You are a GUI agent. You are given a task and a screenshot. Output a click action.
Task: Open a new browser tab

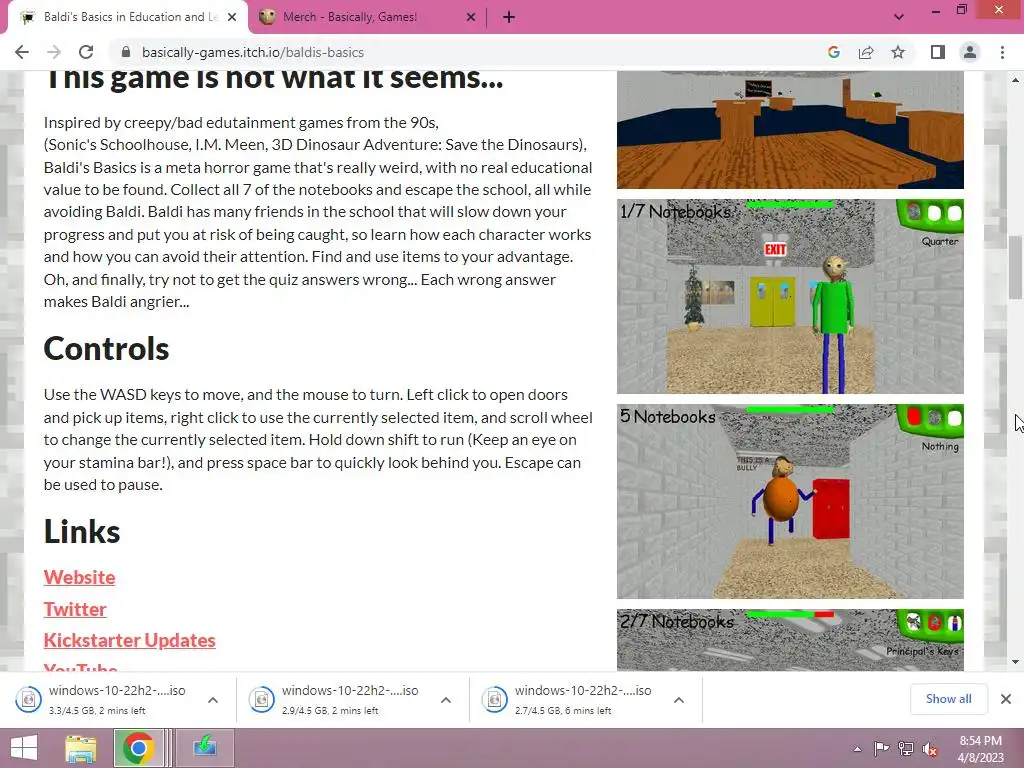(x=509, y=17)
